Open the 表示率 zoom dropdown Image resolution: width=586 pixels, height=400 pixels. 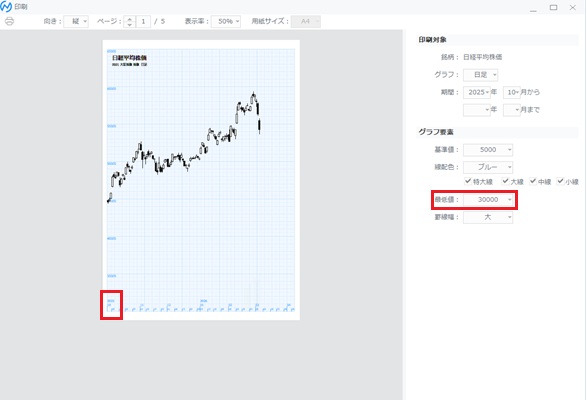click(x=226, y=21)
